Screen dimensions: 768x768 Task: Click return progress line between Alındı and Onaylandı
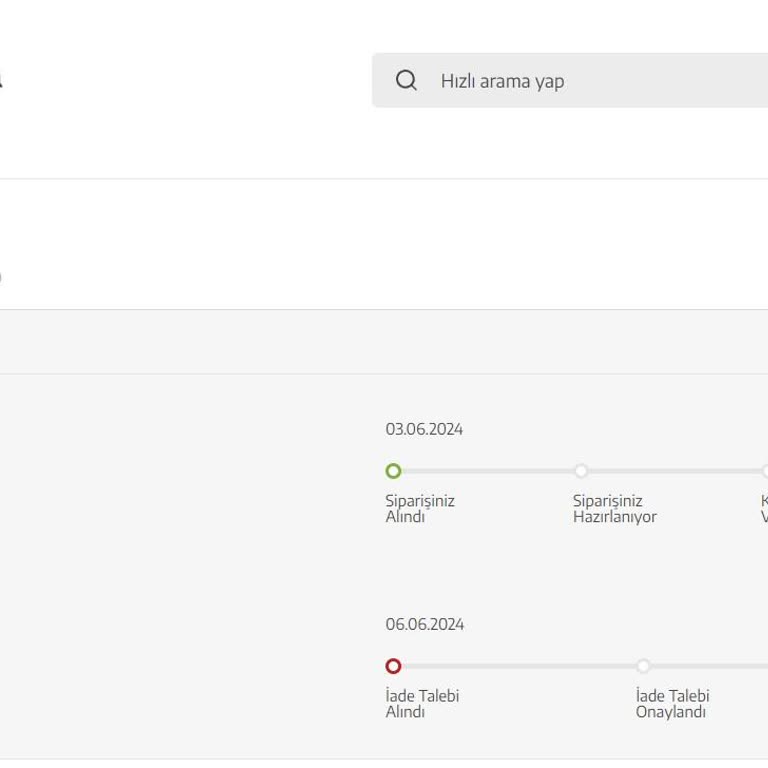(518, 666)
